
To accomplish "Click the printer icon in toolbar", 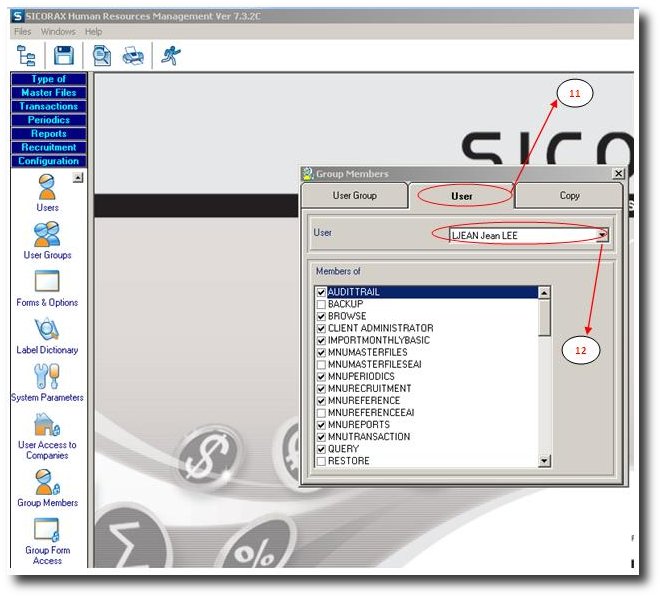I will click(x=133, y=56).
